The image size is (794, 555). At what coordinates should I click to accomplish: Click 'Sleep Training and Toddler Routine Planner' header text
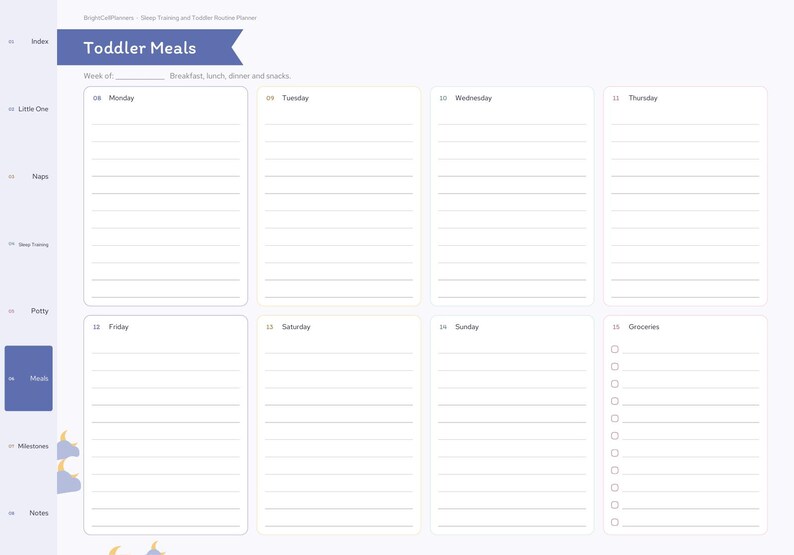[198, 18]
